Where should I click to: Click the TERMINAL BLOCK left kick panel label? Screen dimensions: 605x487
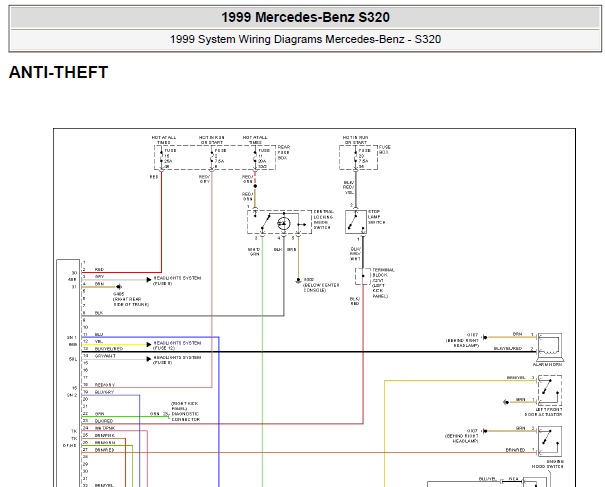[x=383, y=283]
